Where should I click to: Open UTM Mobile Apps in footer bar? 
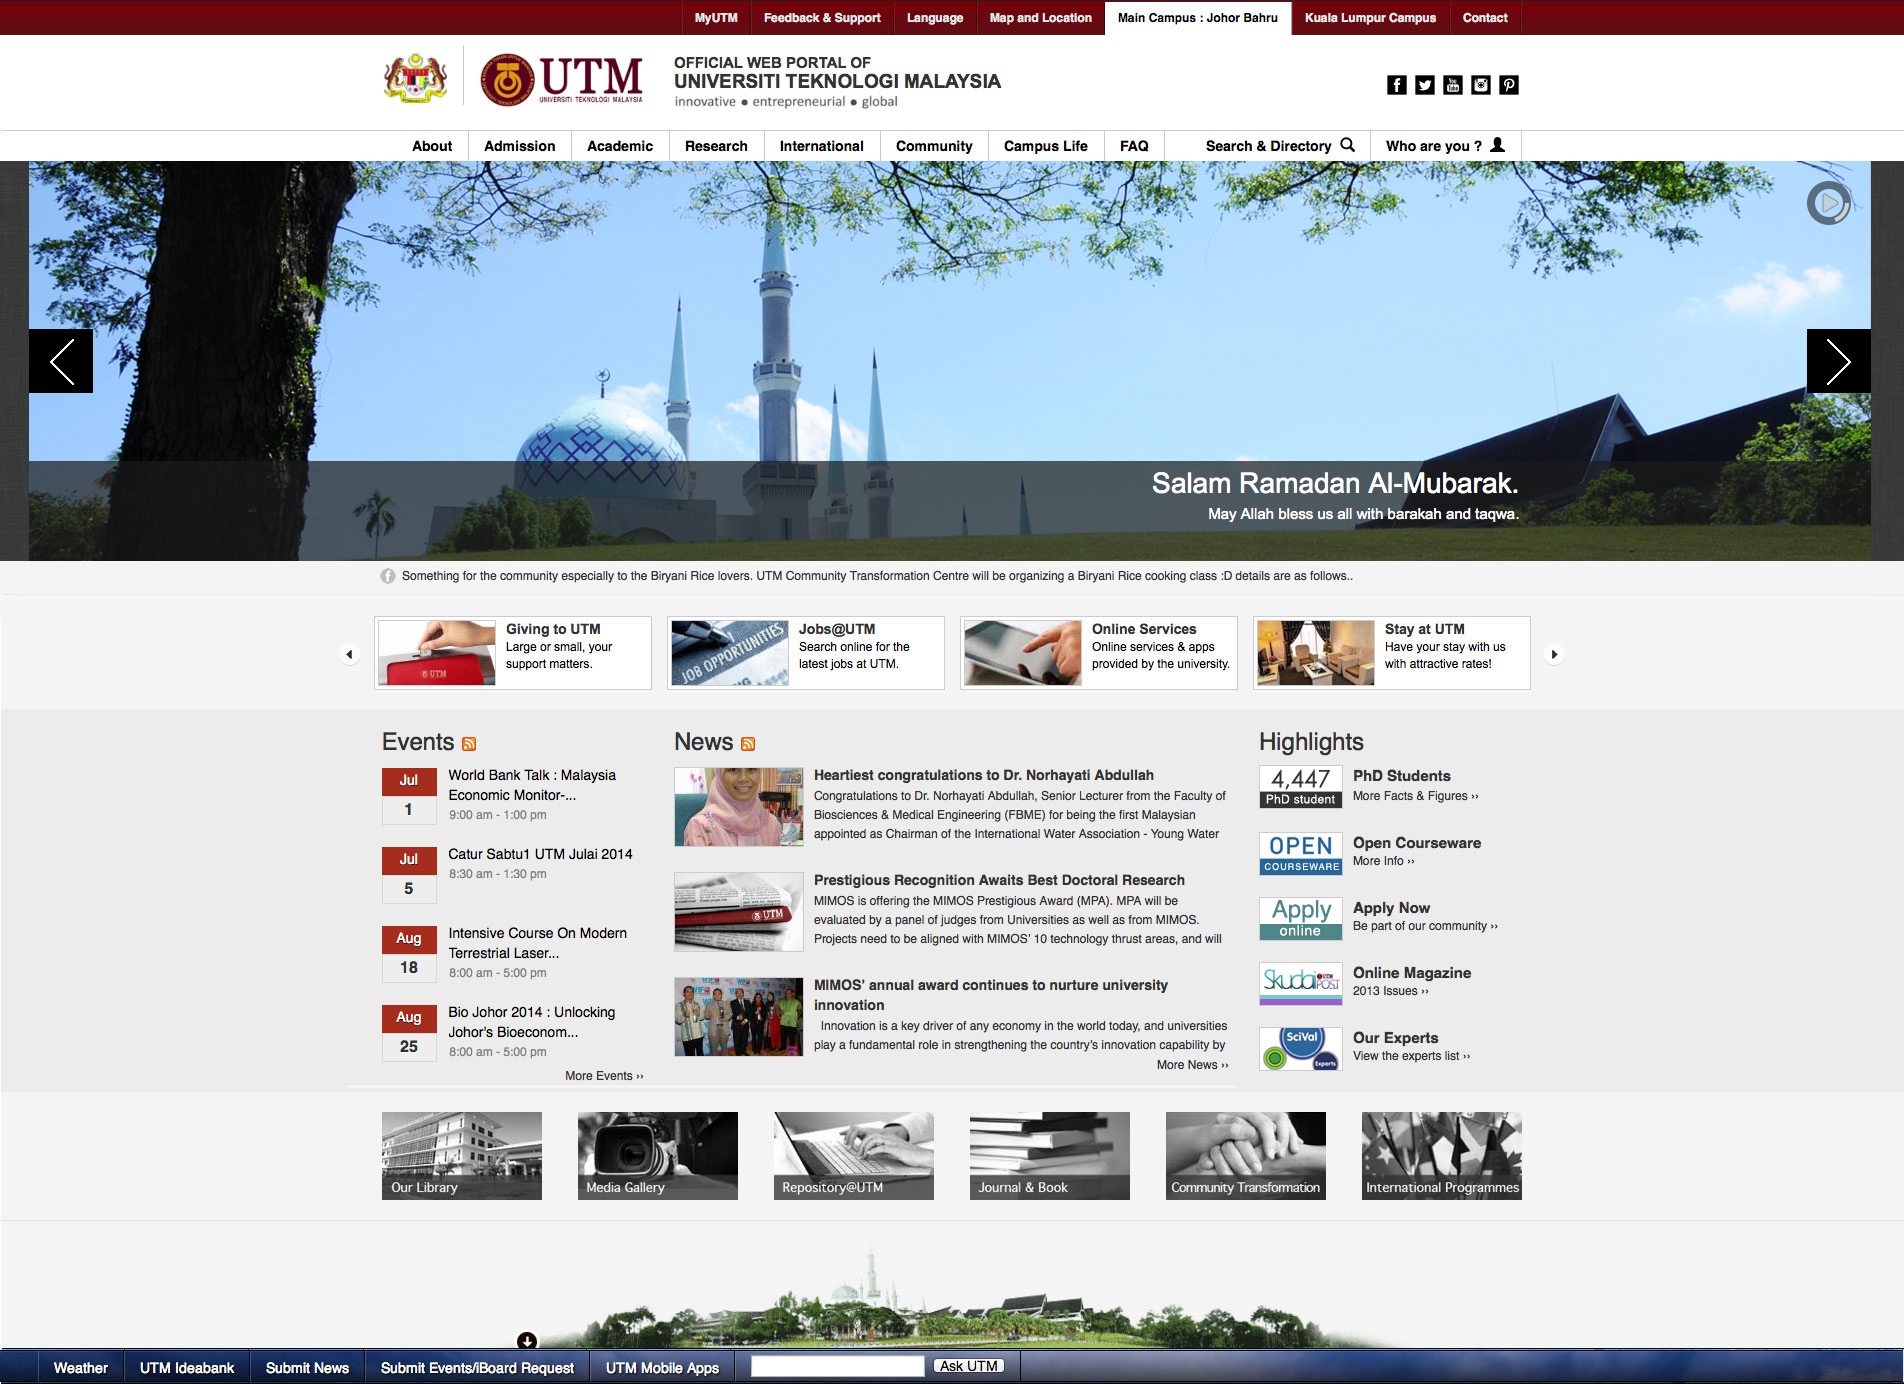(x=662, y=1368)
